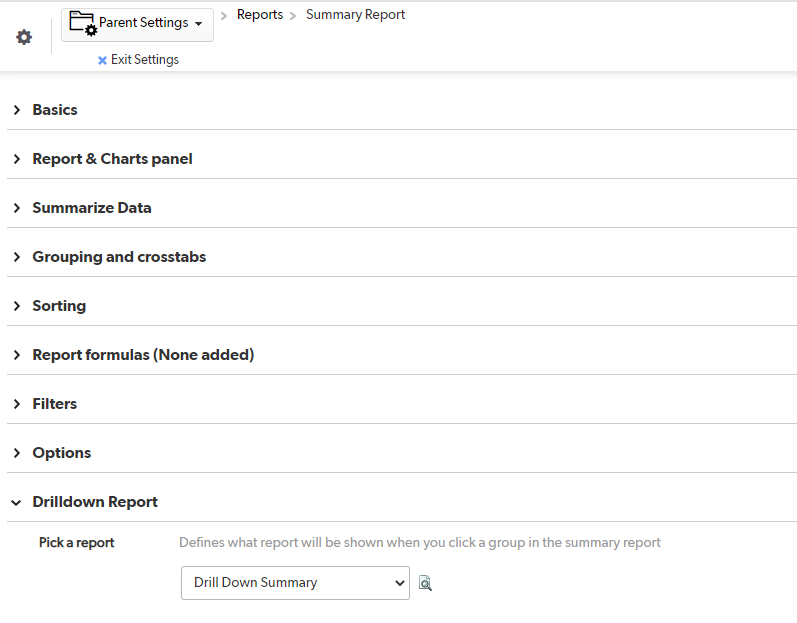This screenshot has height=623, width=797.
Task: Click Summary Report breadcrumb item
Action: coord(355,15)
